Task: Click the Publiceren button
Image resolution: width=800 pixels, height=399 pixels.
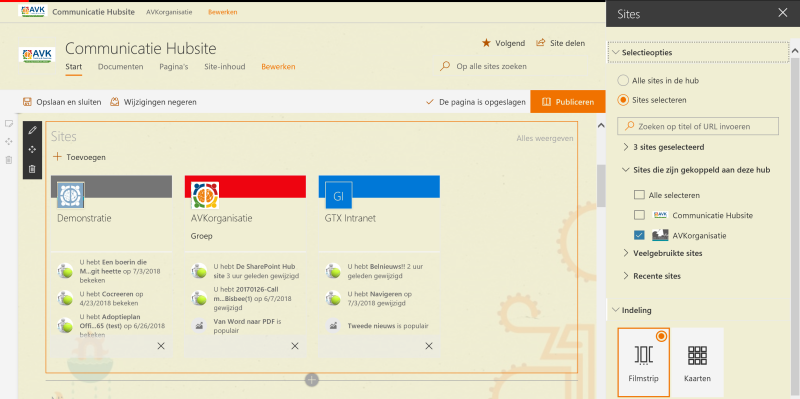Action: pos(568,102)
